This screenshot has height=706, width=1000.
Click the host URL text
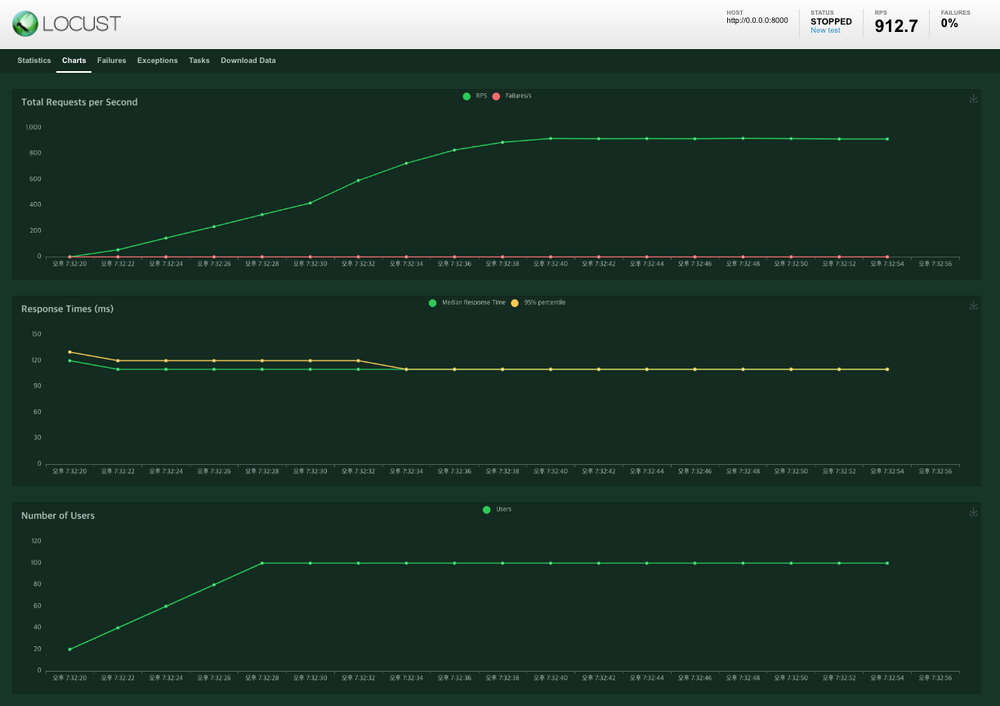point(757,21)
